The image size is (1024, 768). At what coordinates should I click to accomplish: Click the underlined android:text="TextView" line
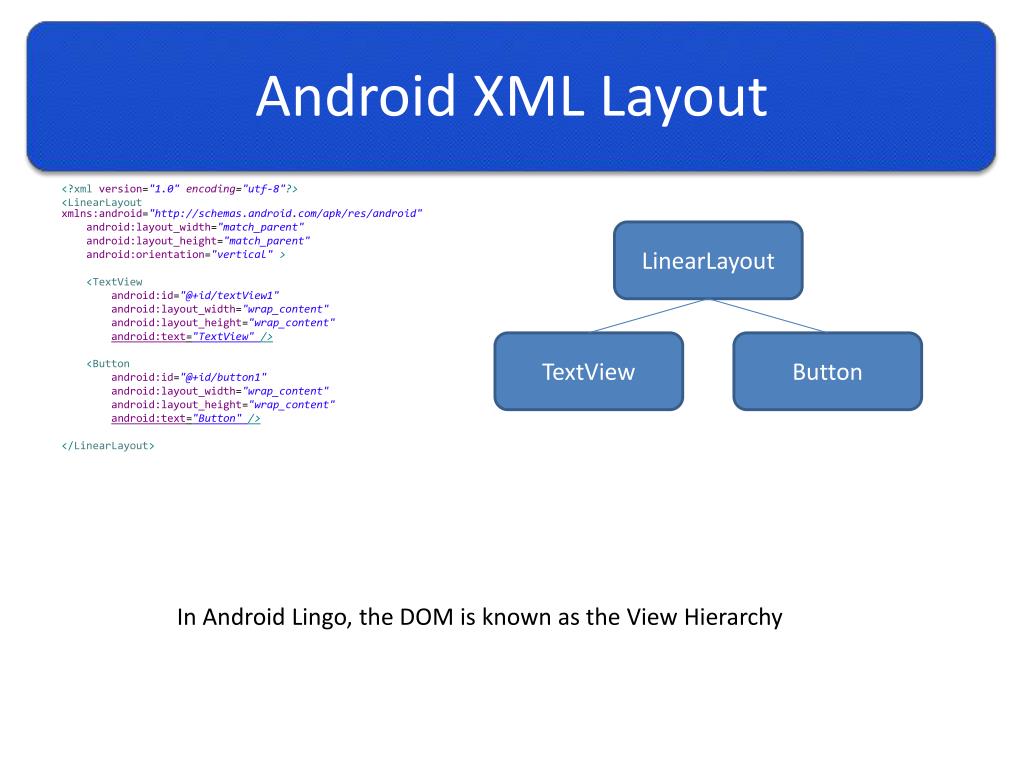pyautogui.click(x=192, y=337)
